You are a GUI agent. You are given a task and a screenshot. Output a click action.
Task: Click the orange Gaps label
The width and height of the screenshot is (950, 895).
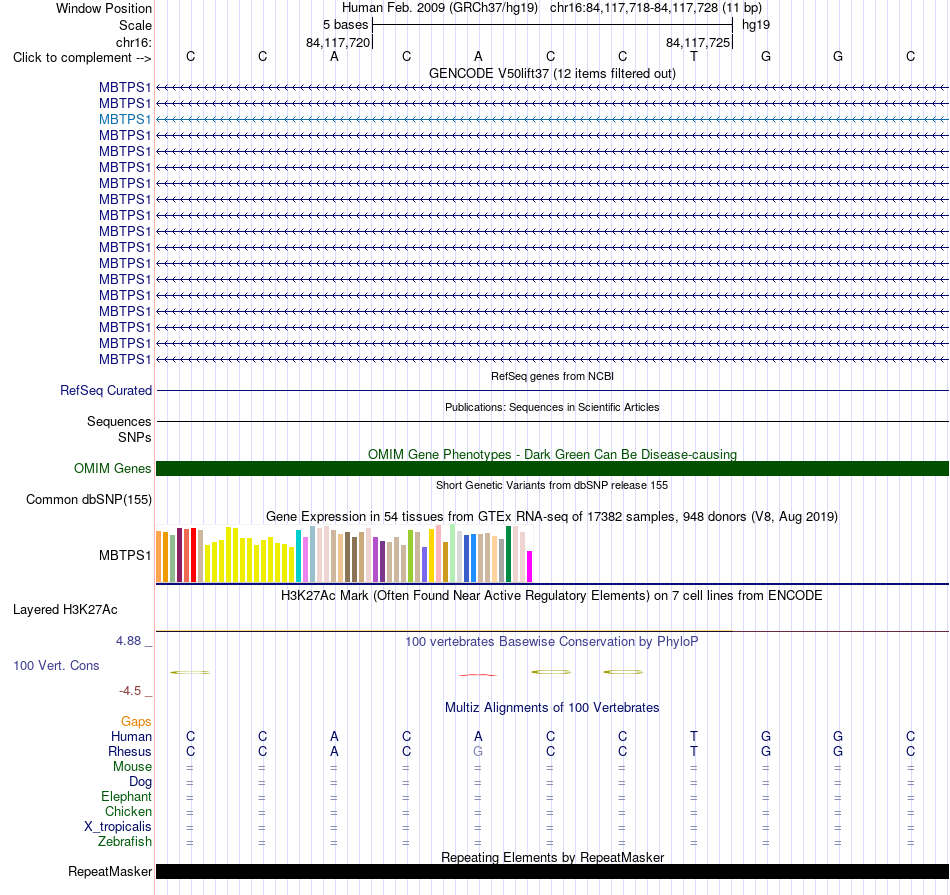pyautogui.click(x=136, y=721)
